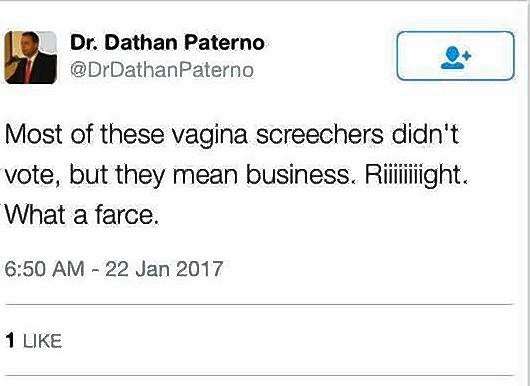This screenshot has width=530, height=386.
Task: Click the '6:50 AM' time text
Action: coord(44,269)
